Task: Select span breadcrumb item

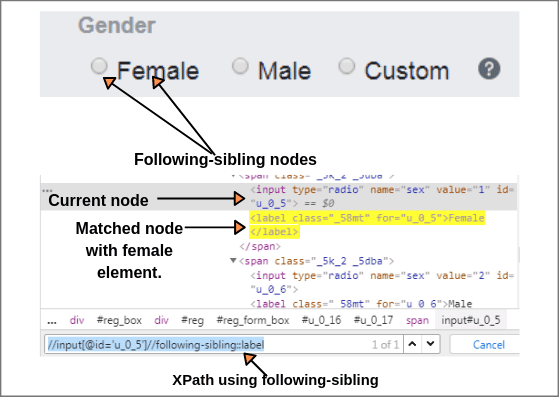Action: tap(417, 320)
